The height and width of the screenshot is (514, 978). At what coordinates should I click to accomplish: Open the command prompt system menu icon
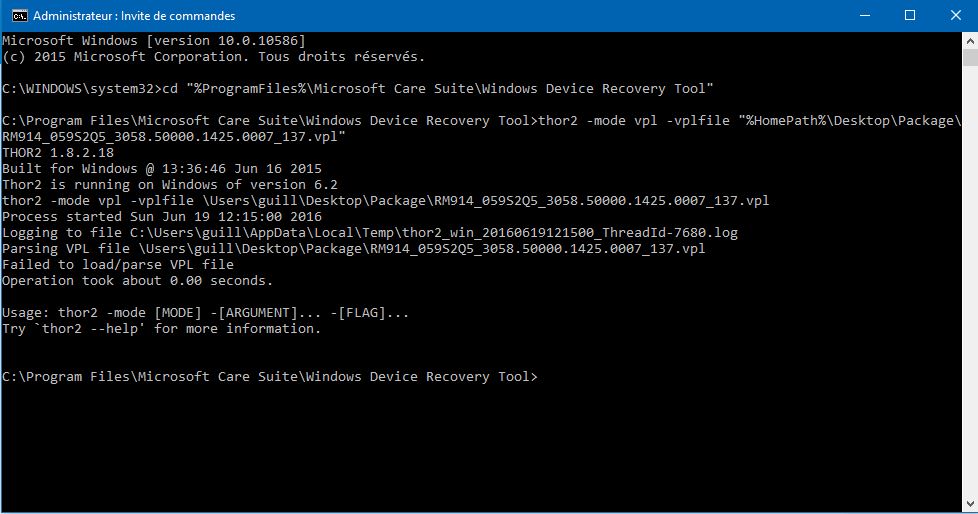[19, 16]
